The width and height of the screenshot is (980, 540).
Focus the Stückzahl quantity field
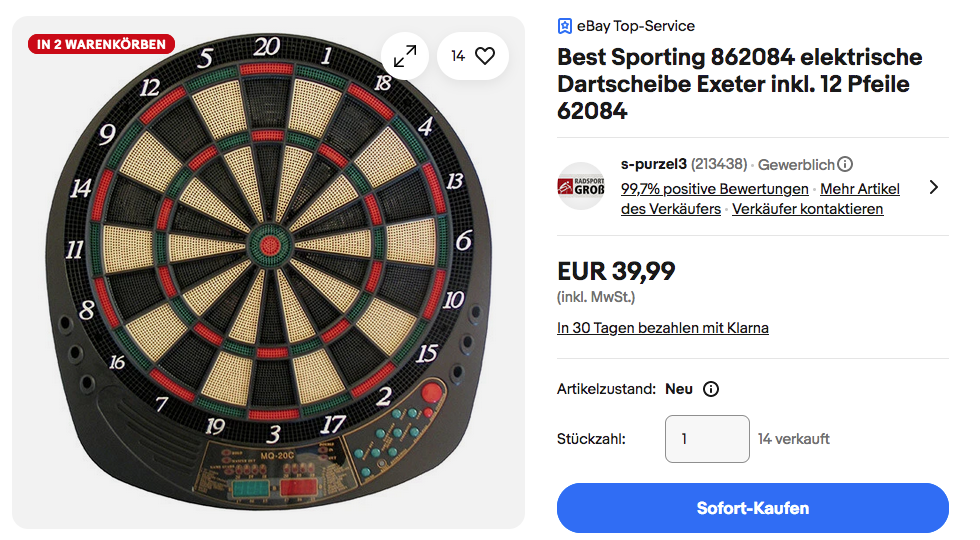tap(706, 439)
